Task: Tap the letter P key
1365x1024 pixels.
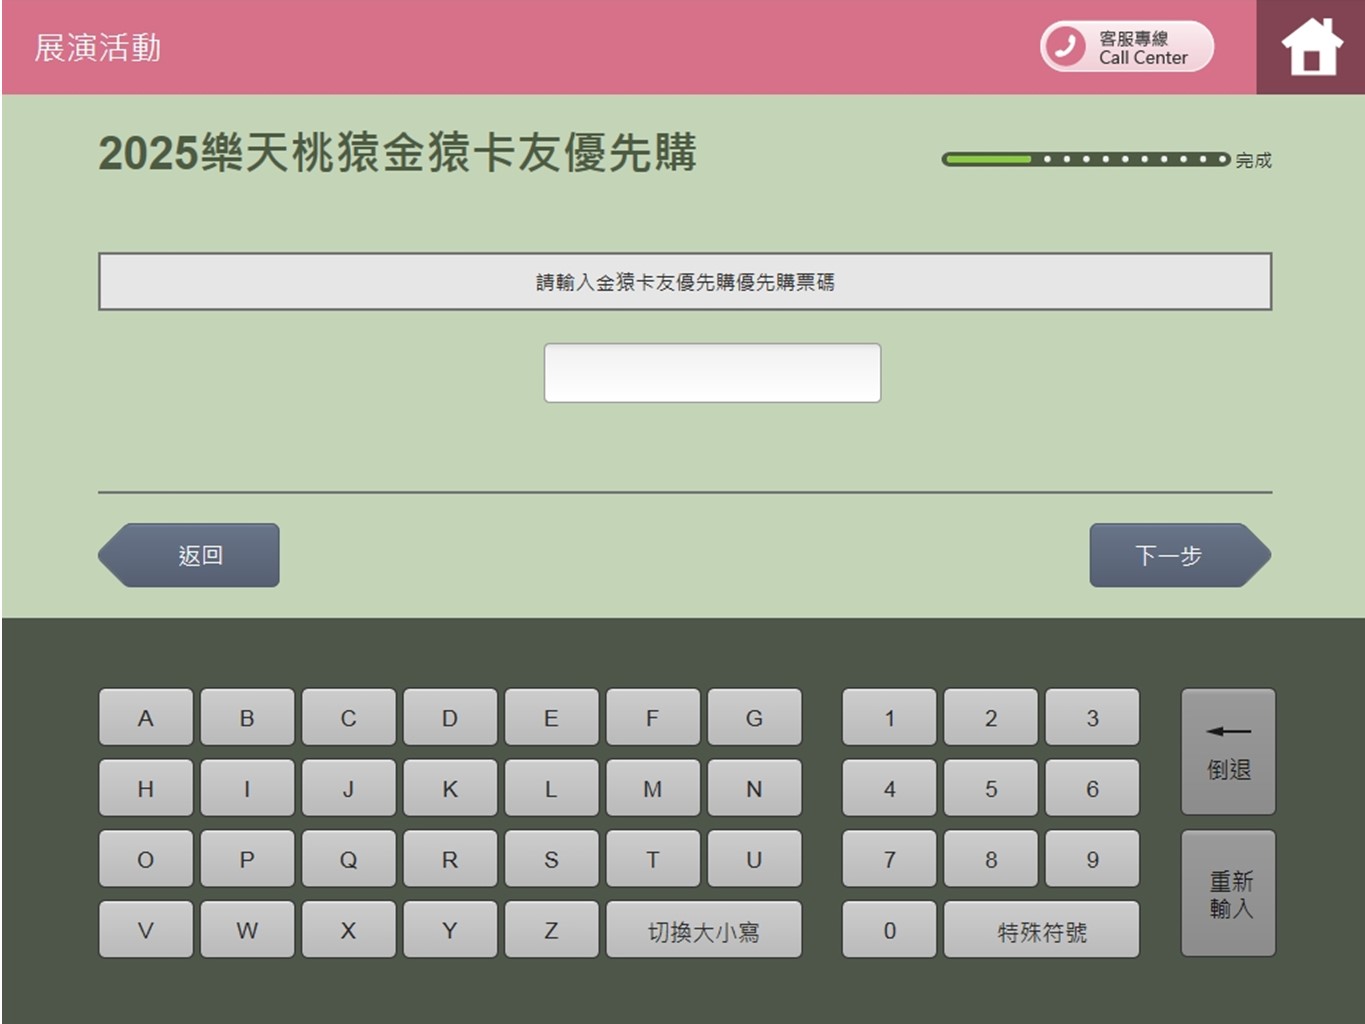Action: (247, 859)
